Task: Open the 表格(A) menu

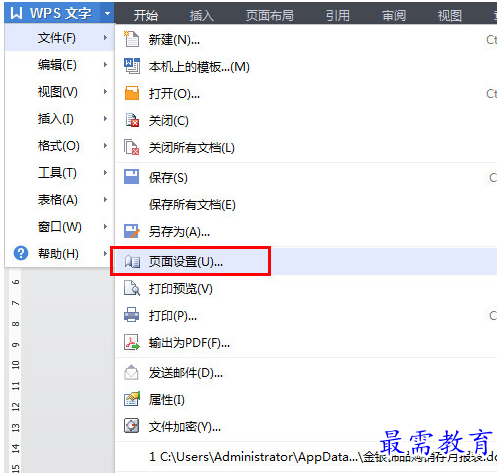Action: tap(59, 199)
